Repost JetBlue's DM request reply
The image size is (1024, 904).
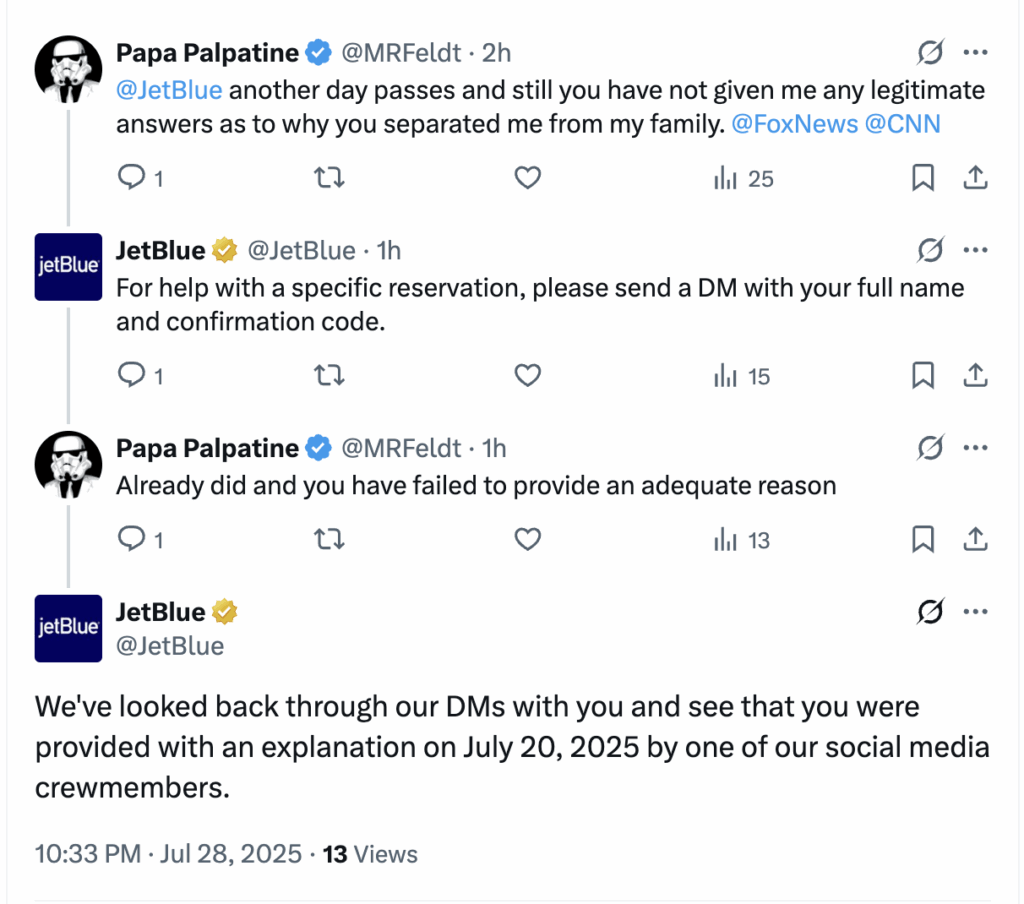pyautogui.click(x=329, y=377)
